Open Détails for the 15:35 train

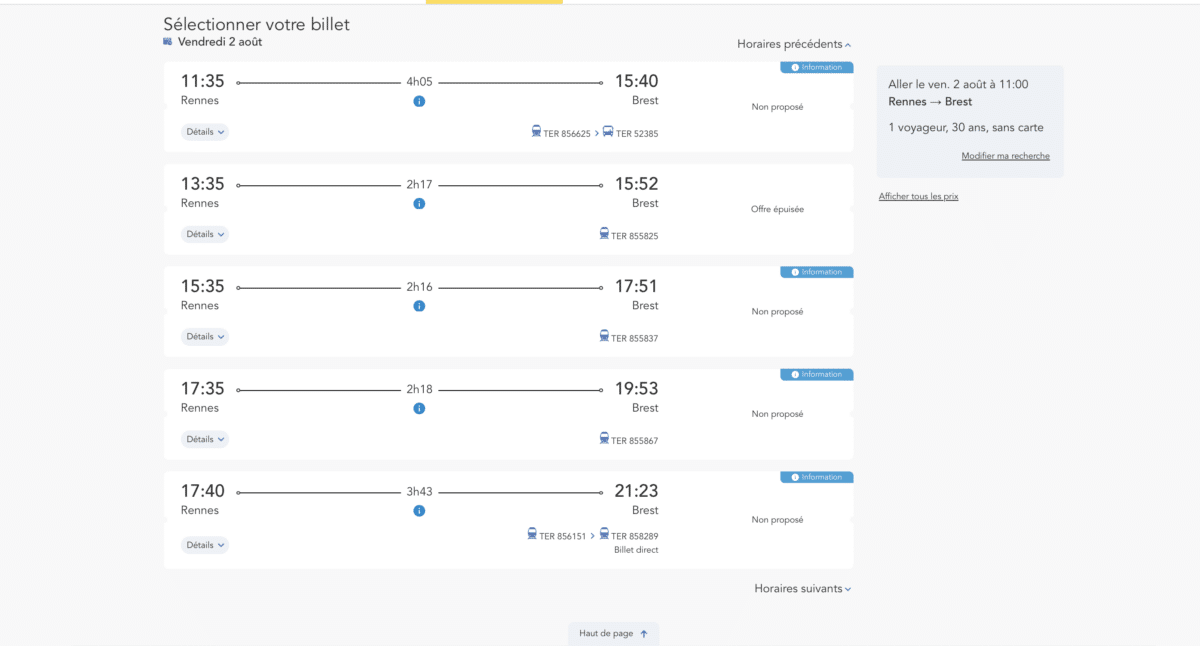point(205,337)
